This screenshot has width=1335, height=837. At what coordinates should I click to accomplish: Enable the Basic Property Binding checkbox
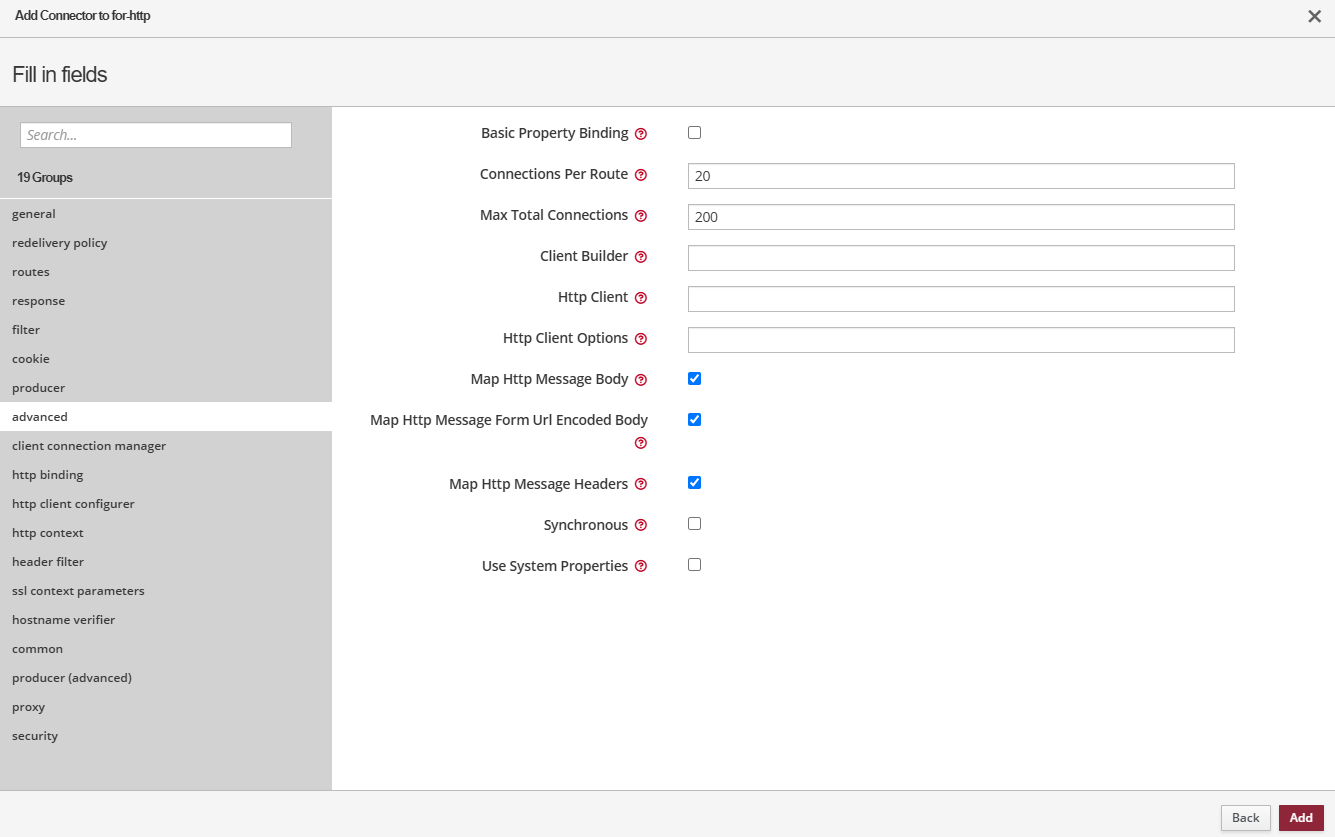point(695,133)
